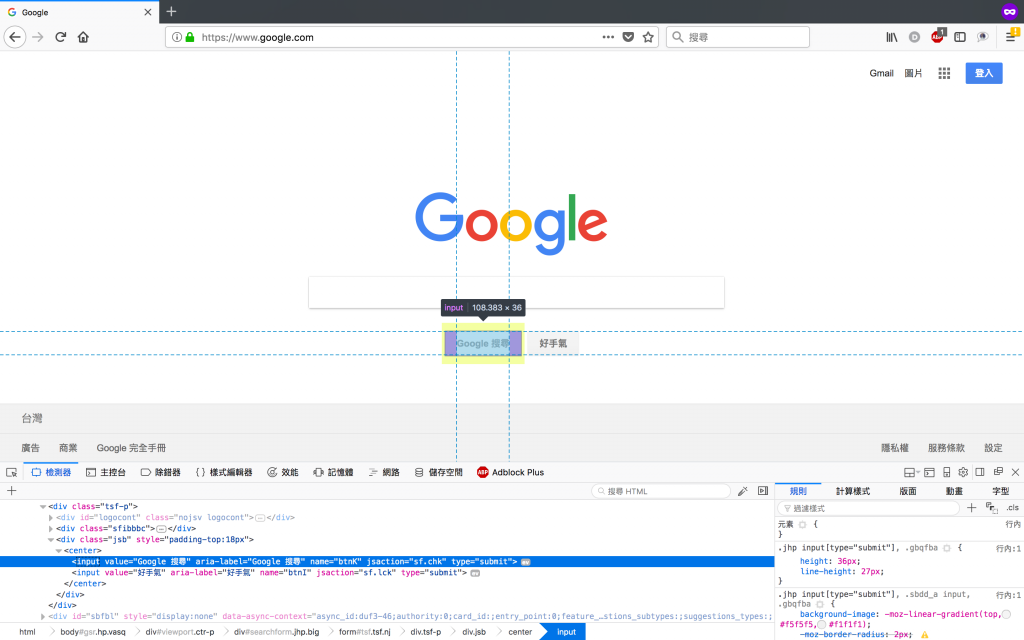Click the Gmail link
Image resolution: width=1024 pixels, height=640 pixels.
pyautogui.click(x=881, y=73)
